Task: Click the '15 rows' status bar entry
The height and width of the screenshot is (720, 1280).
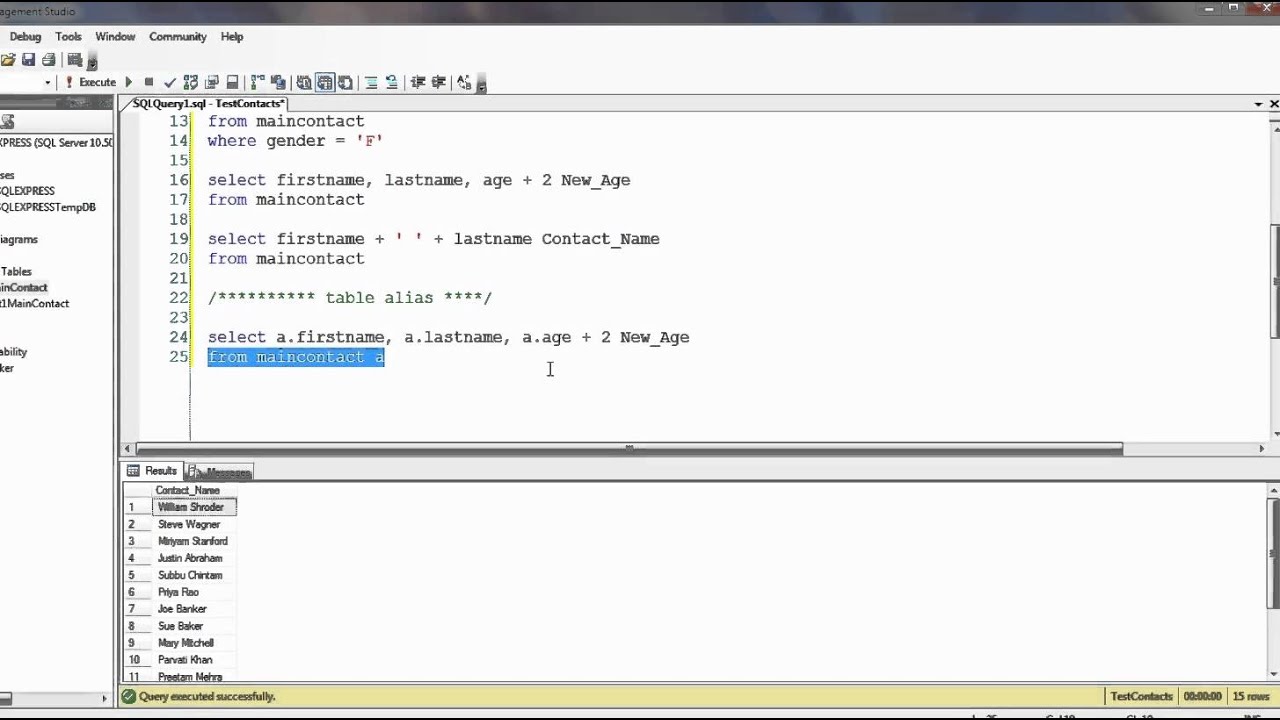Action: click(x=1250, y=696)
